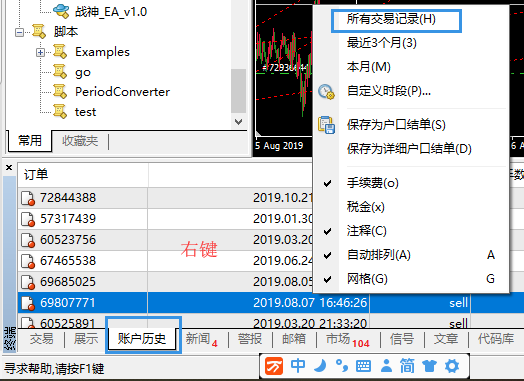Open the 交易 terminal tab
This screenshot has width=524, height=381.
click(41, 339)
